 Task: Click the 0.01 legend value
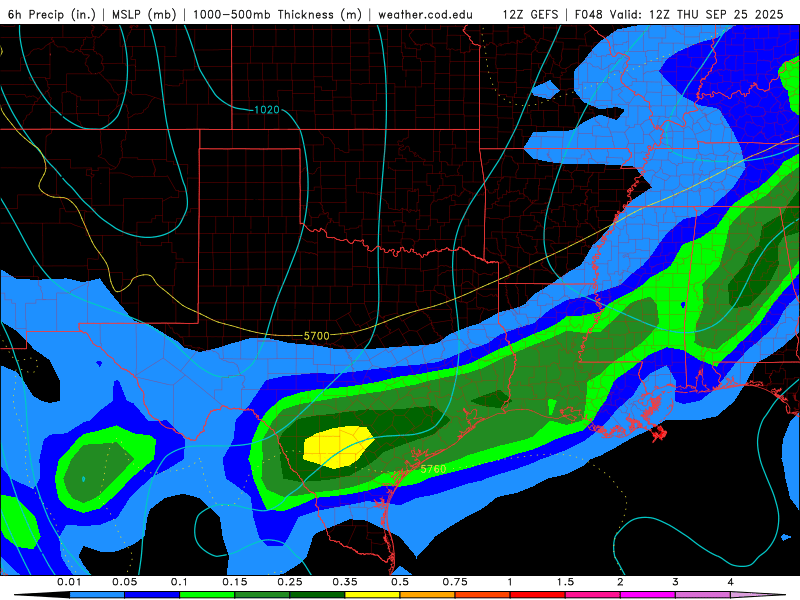coord(68,582)
